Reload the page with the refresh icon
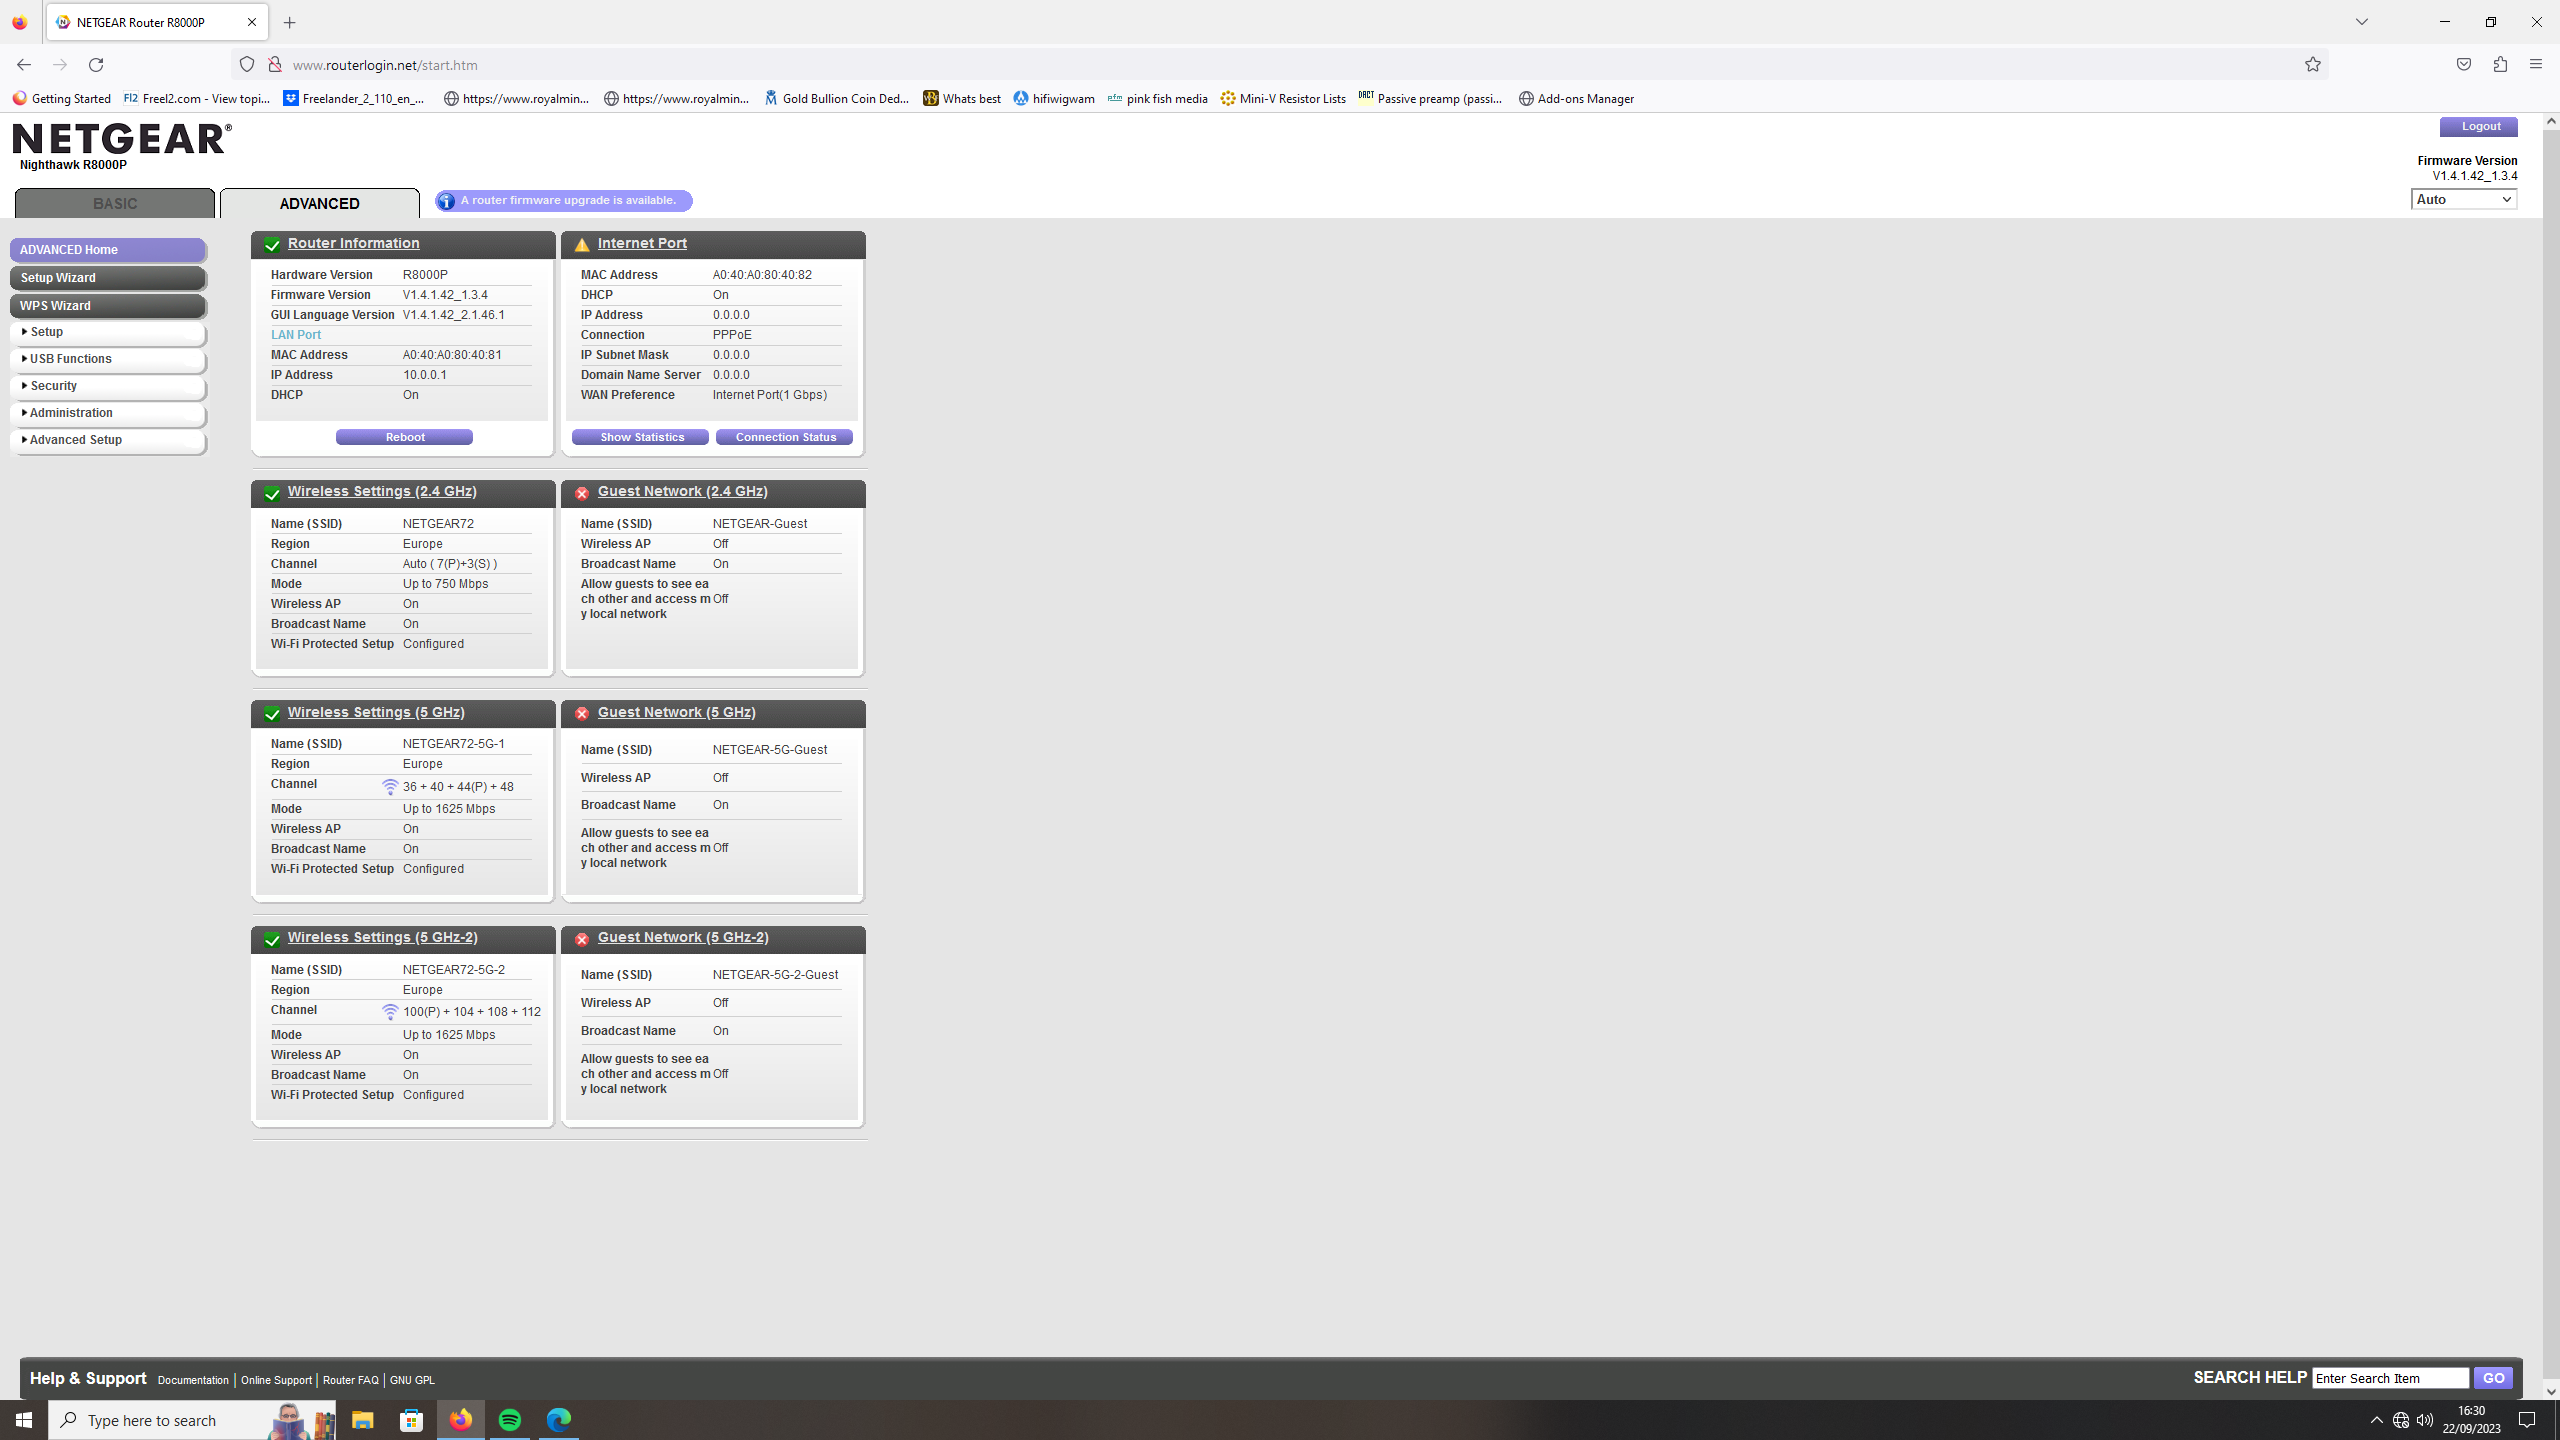 click(96, 63)
